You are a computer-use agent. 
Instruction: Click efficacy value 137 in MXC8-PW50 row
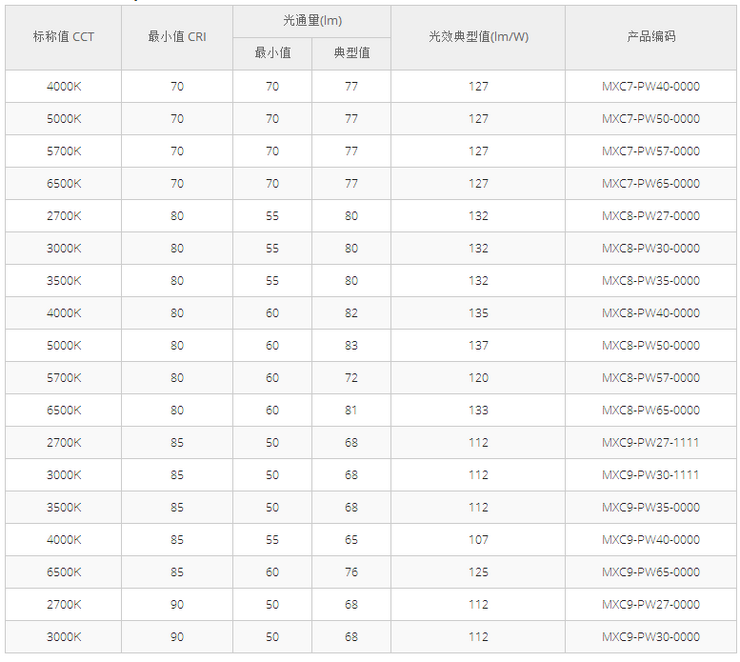point(478,345)
